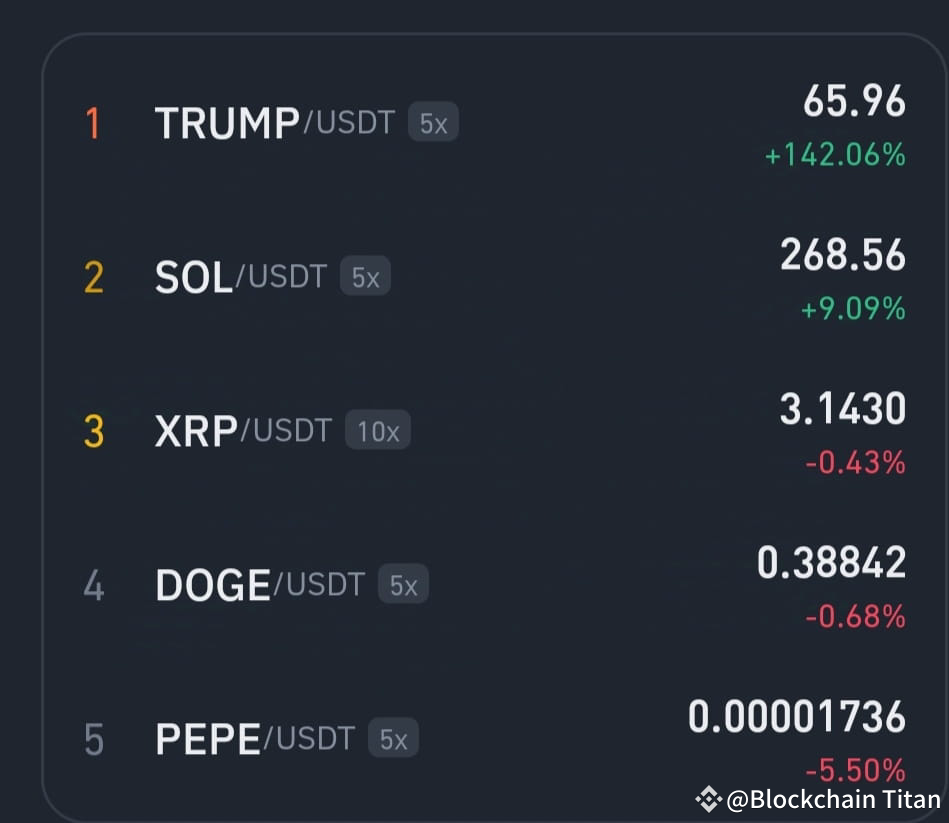The image size is (949, 823).
Task: Click the SOL price of 268.56
Action: click(843, 254)
